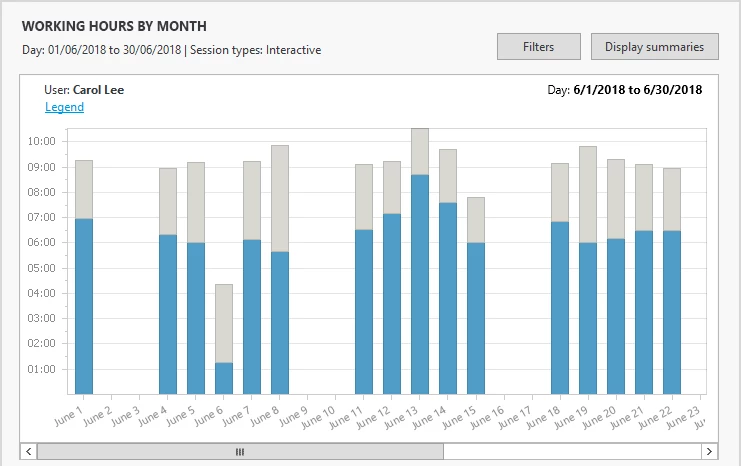Click the Display summaries button
Viewport: 741px width, 466px height.
[x=654, y=46]
